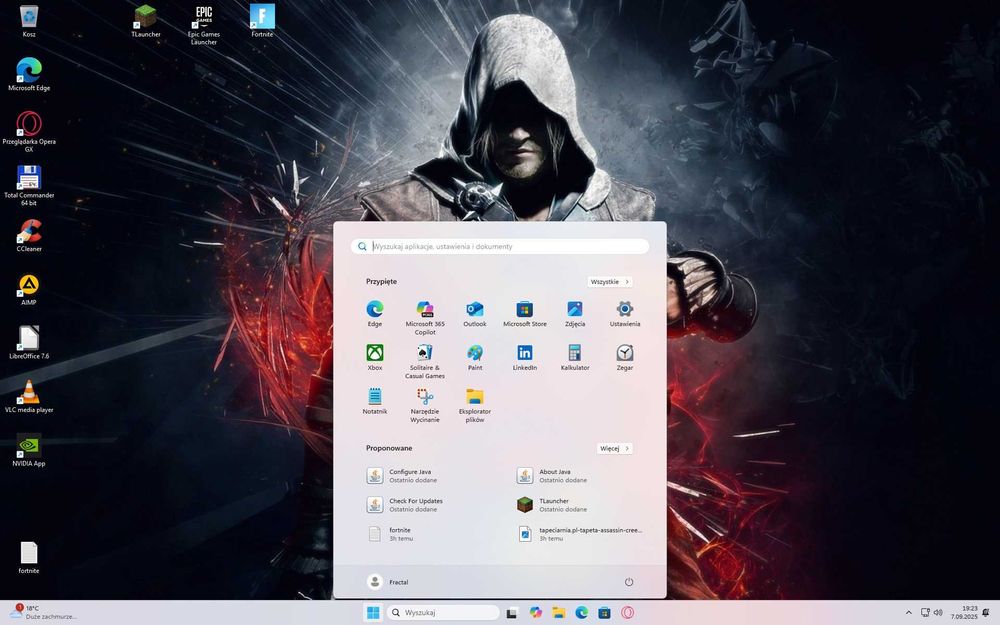Open Microsoft Store in pinned apps
This screenshot has width=1000, height=625.
coord(524,314)
